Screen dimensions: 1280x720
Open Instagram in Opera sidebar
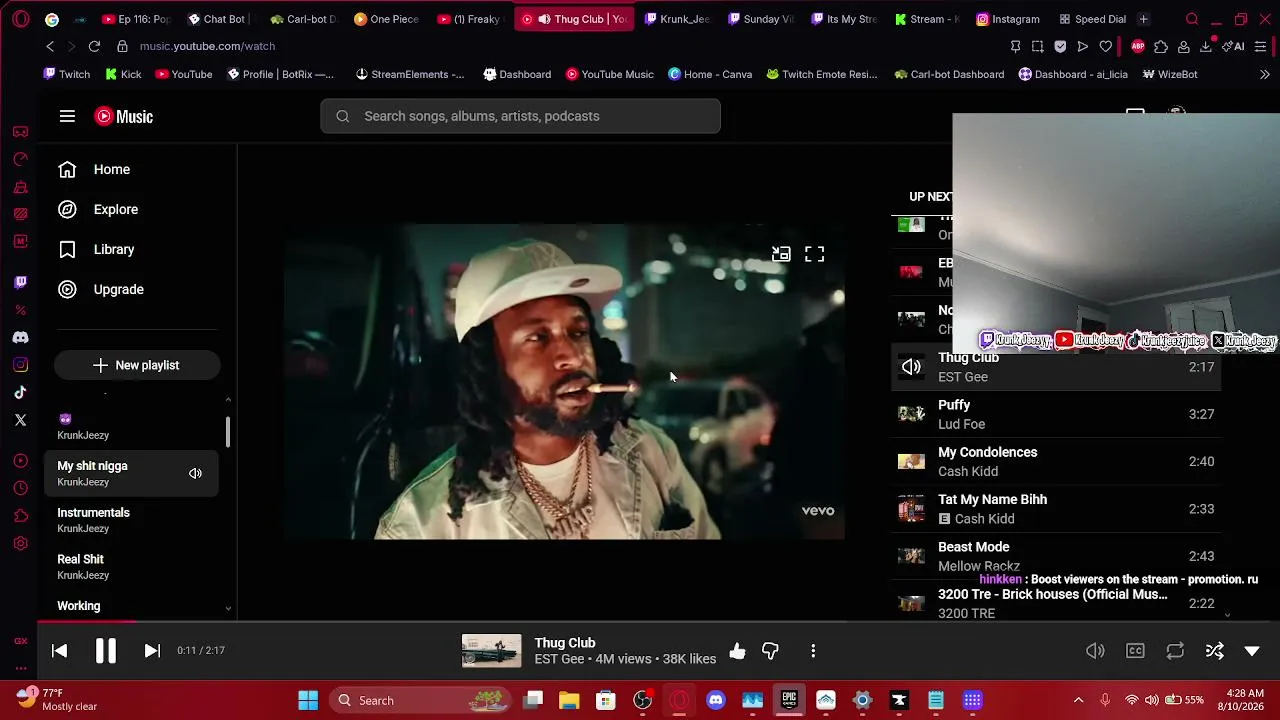[x=20, y=365]
